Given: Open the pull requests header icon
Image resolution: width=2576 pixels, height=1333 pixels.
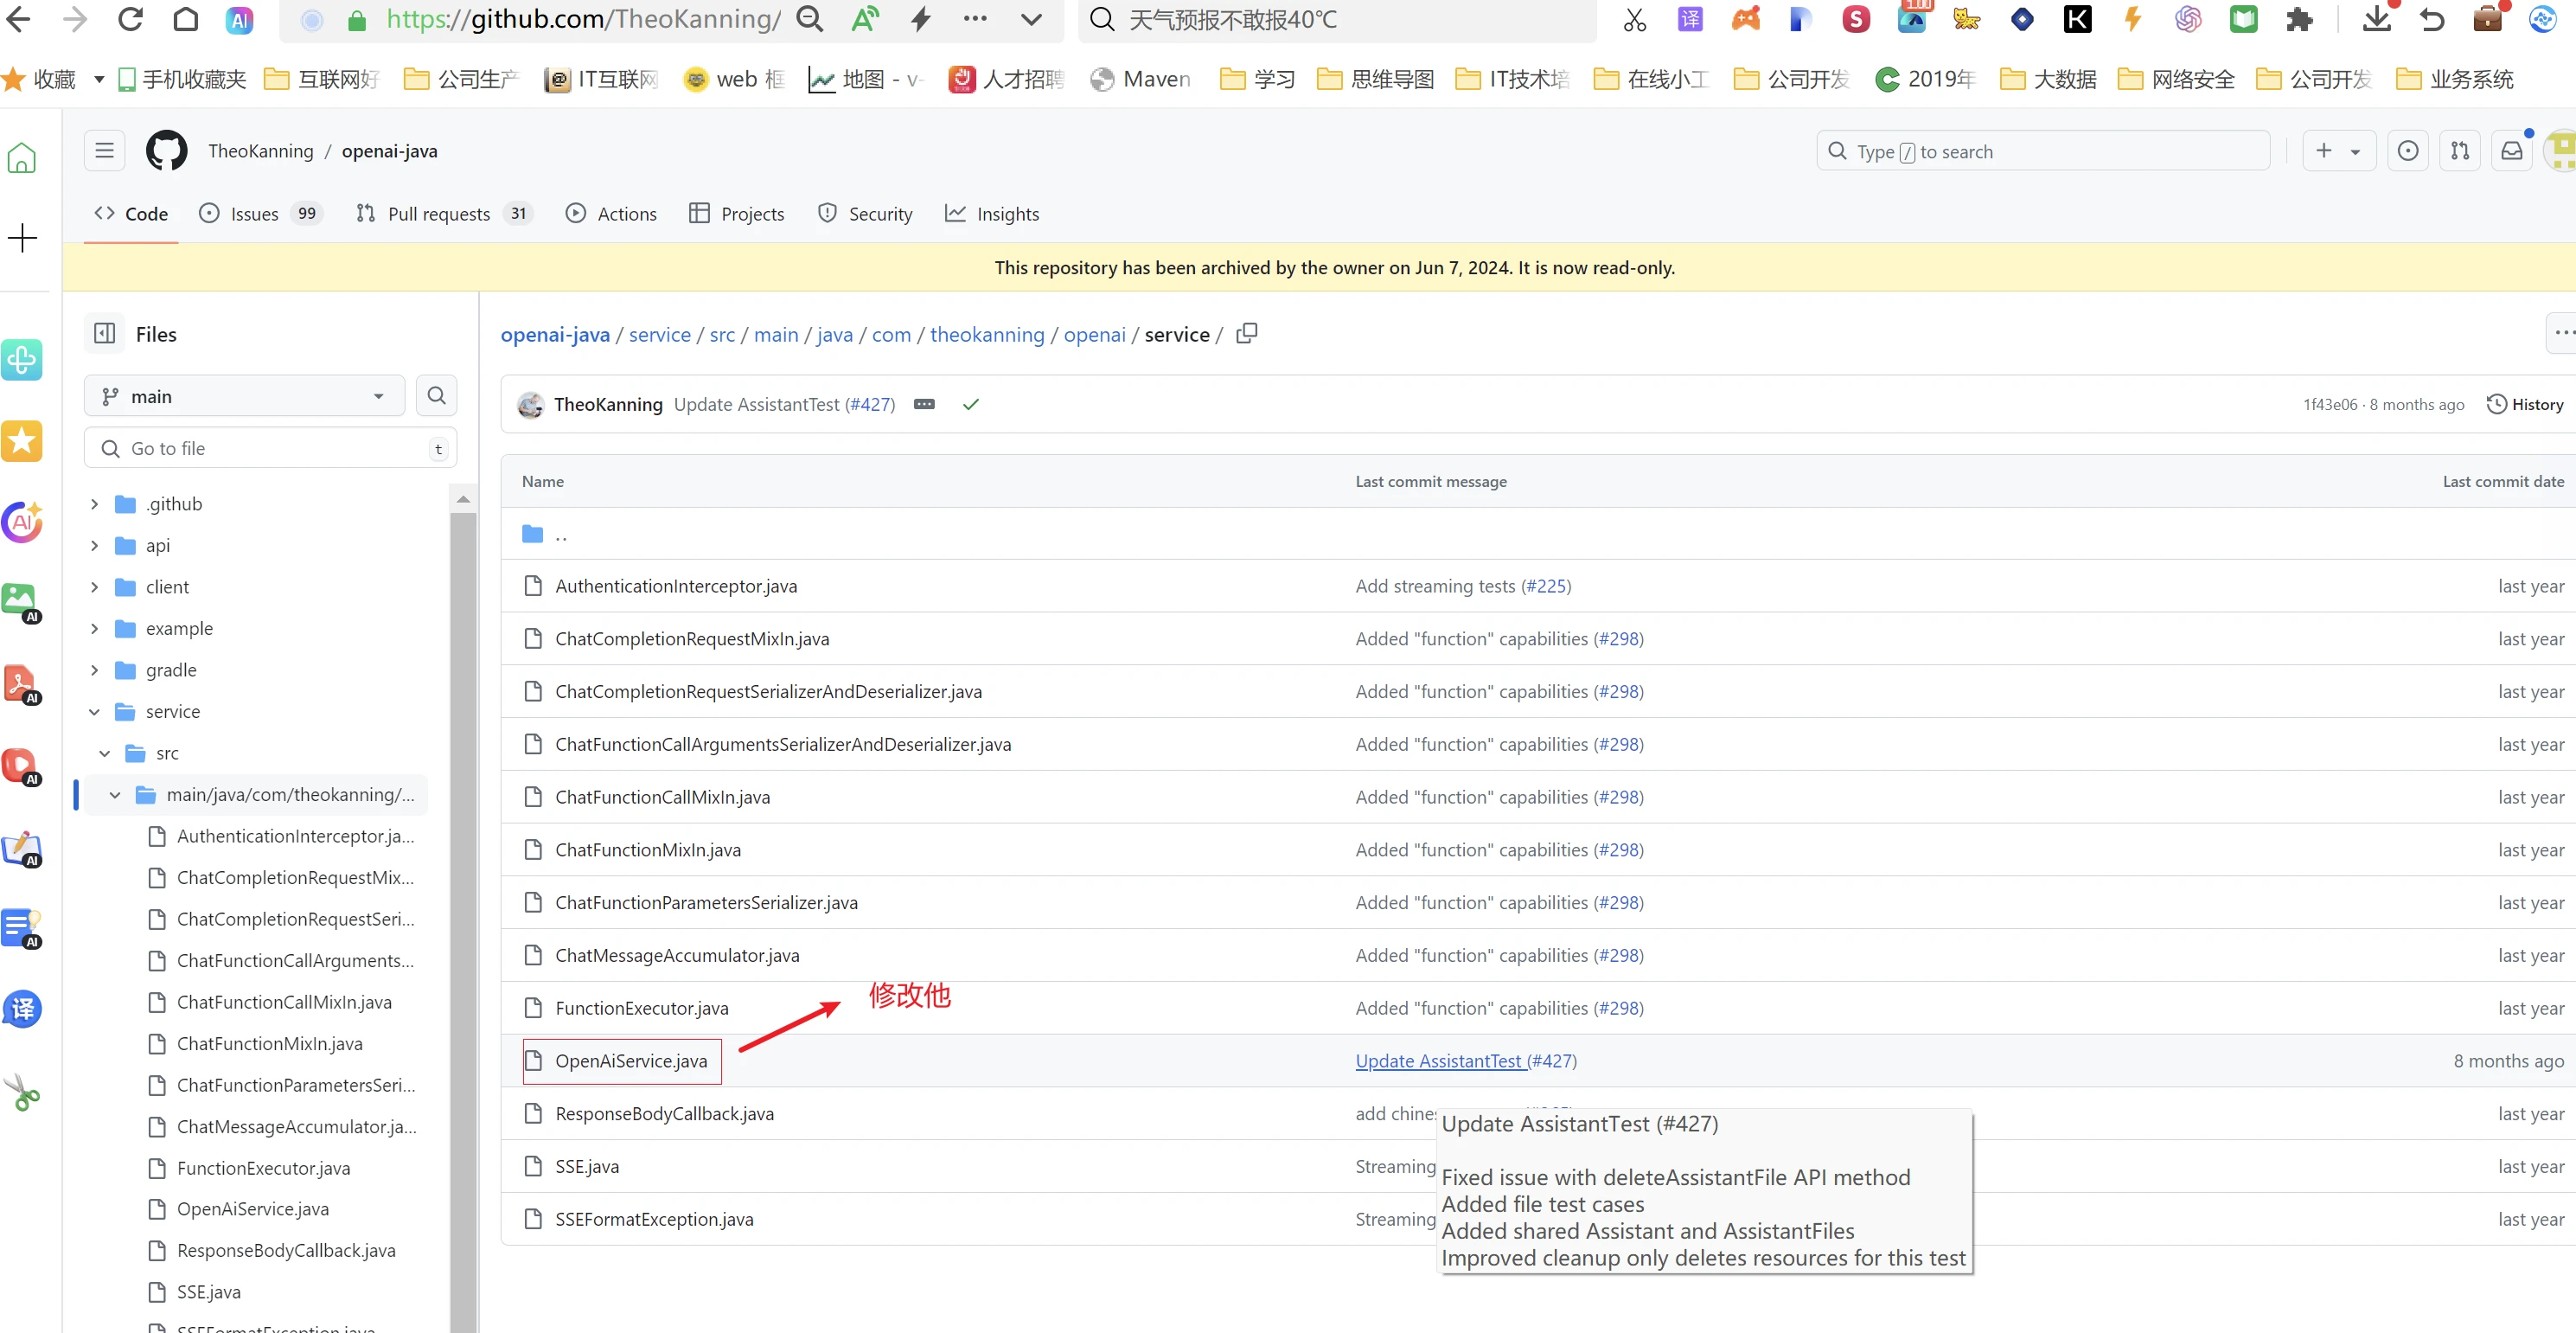Looking at the screenshot, I should click(2459, 151).
